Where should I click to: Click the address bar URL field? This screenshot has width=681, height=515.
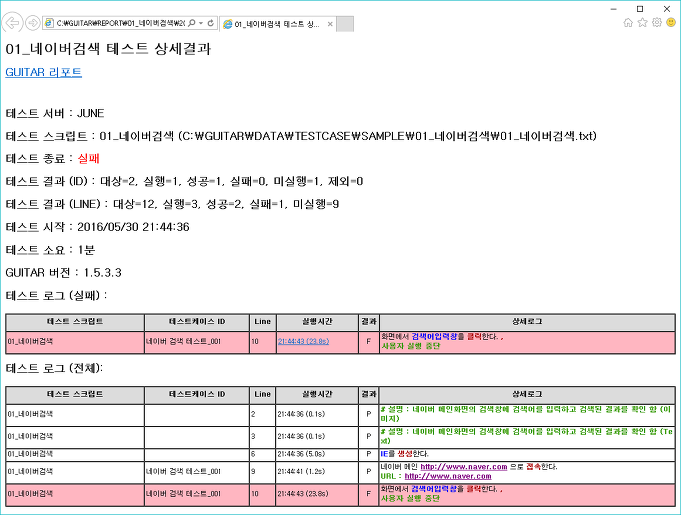[120, 23]
